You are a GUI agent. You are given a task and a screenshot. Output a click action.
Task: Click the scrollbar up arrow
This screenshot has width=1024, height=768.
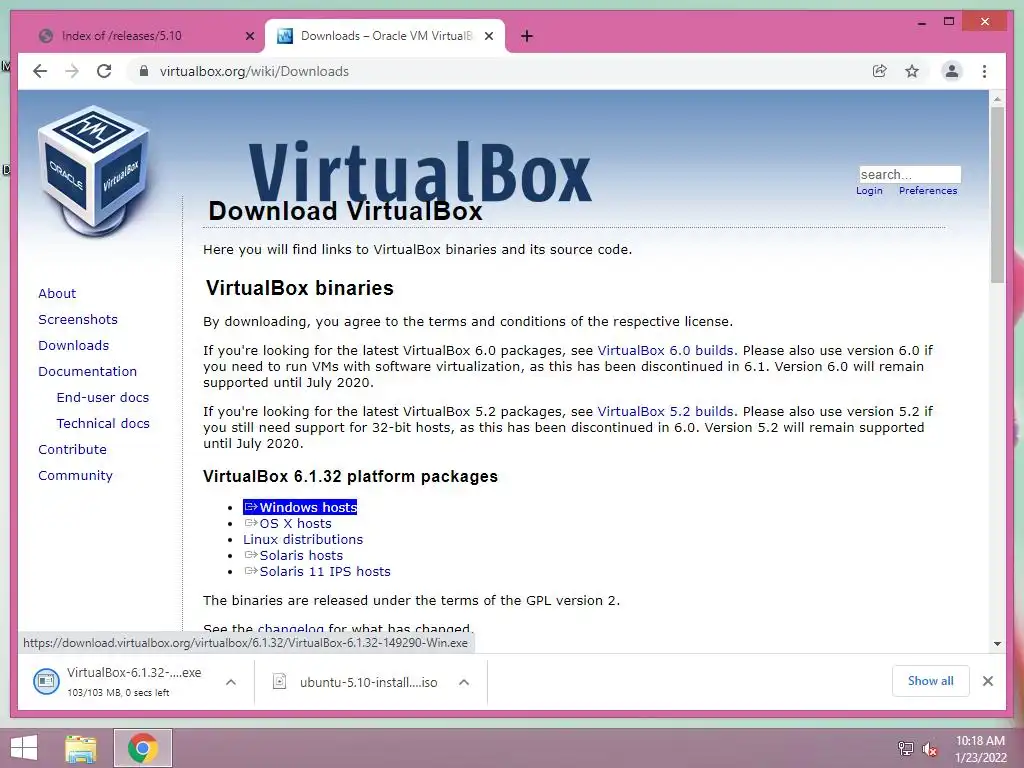coord(997,99)
